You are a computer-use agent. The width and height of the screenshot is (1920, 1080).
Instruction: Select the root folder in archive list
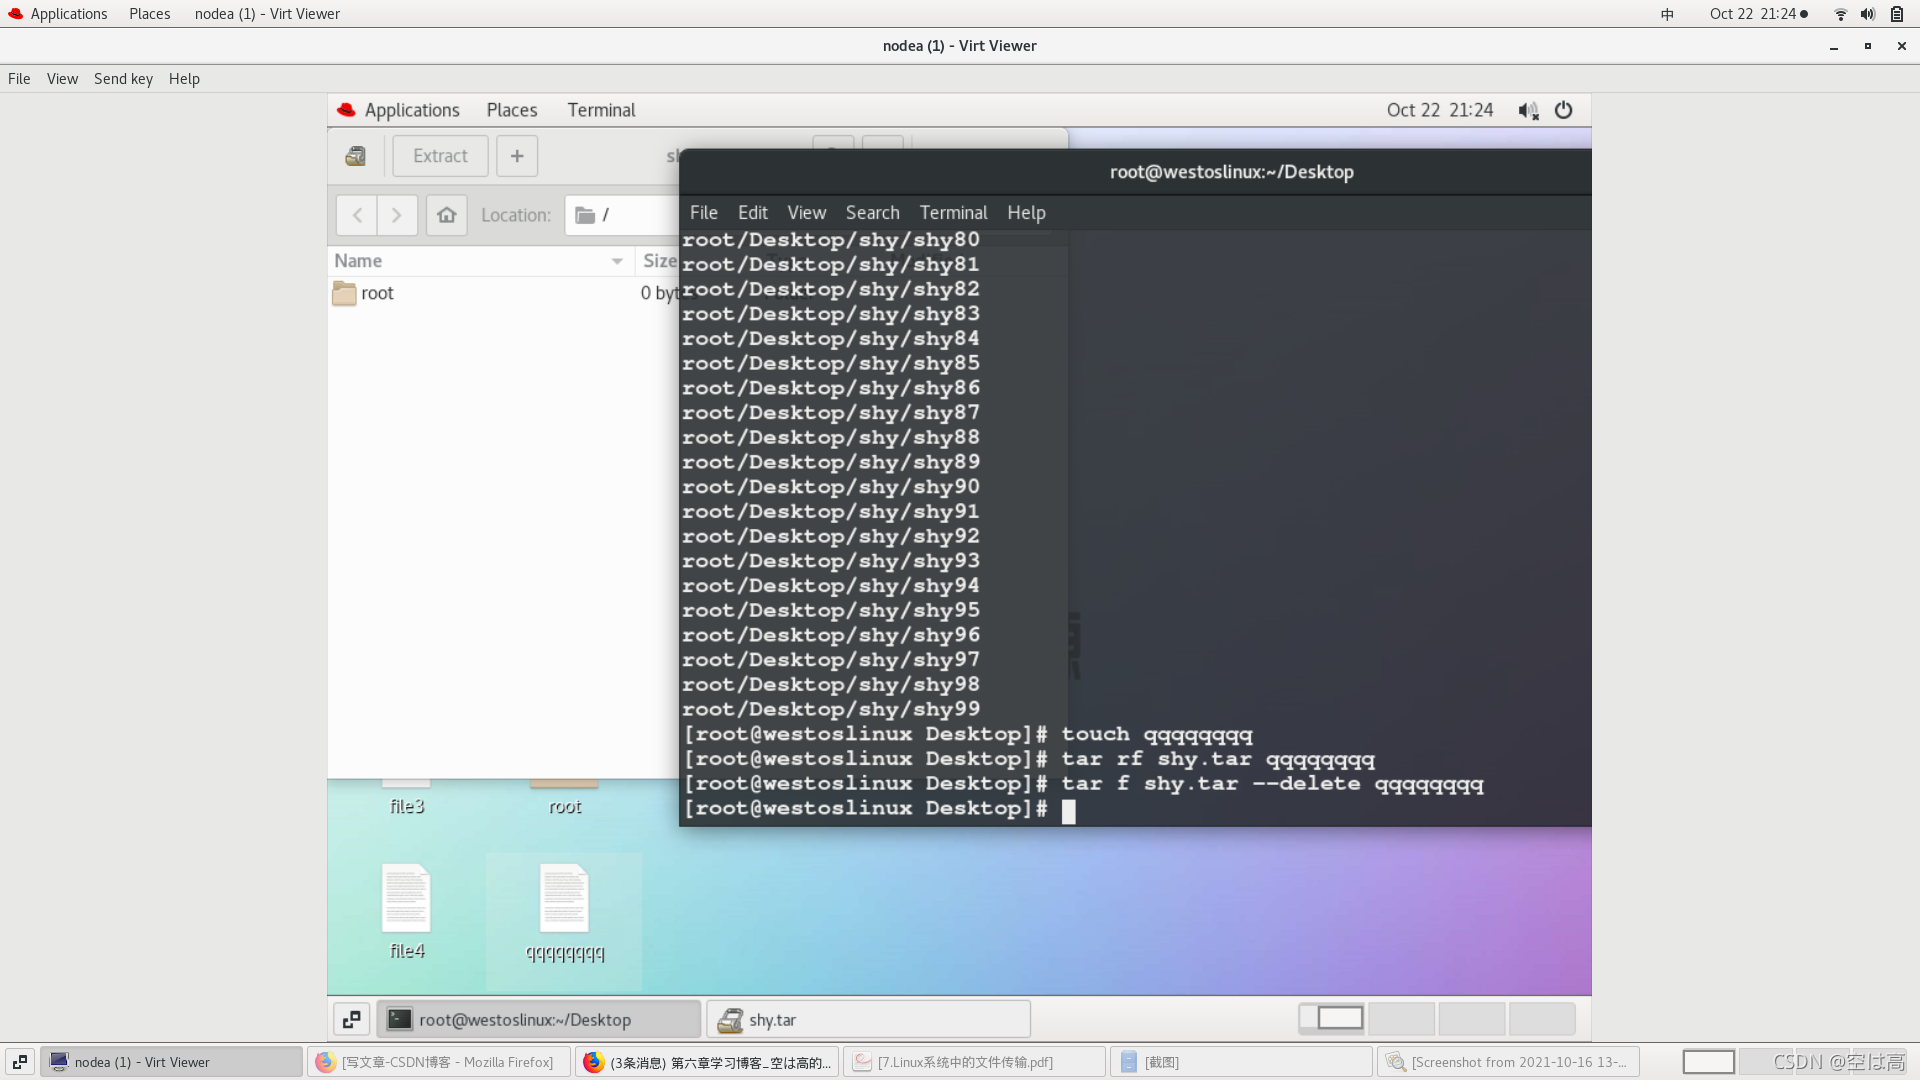click(377, 293)
